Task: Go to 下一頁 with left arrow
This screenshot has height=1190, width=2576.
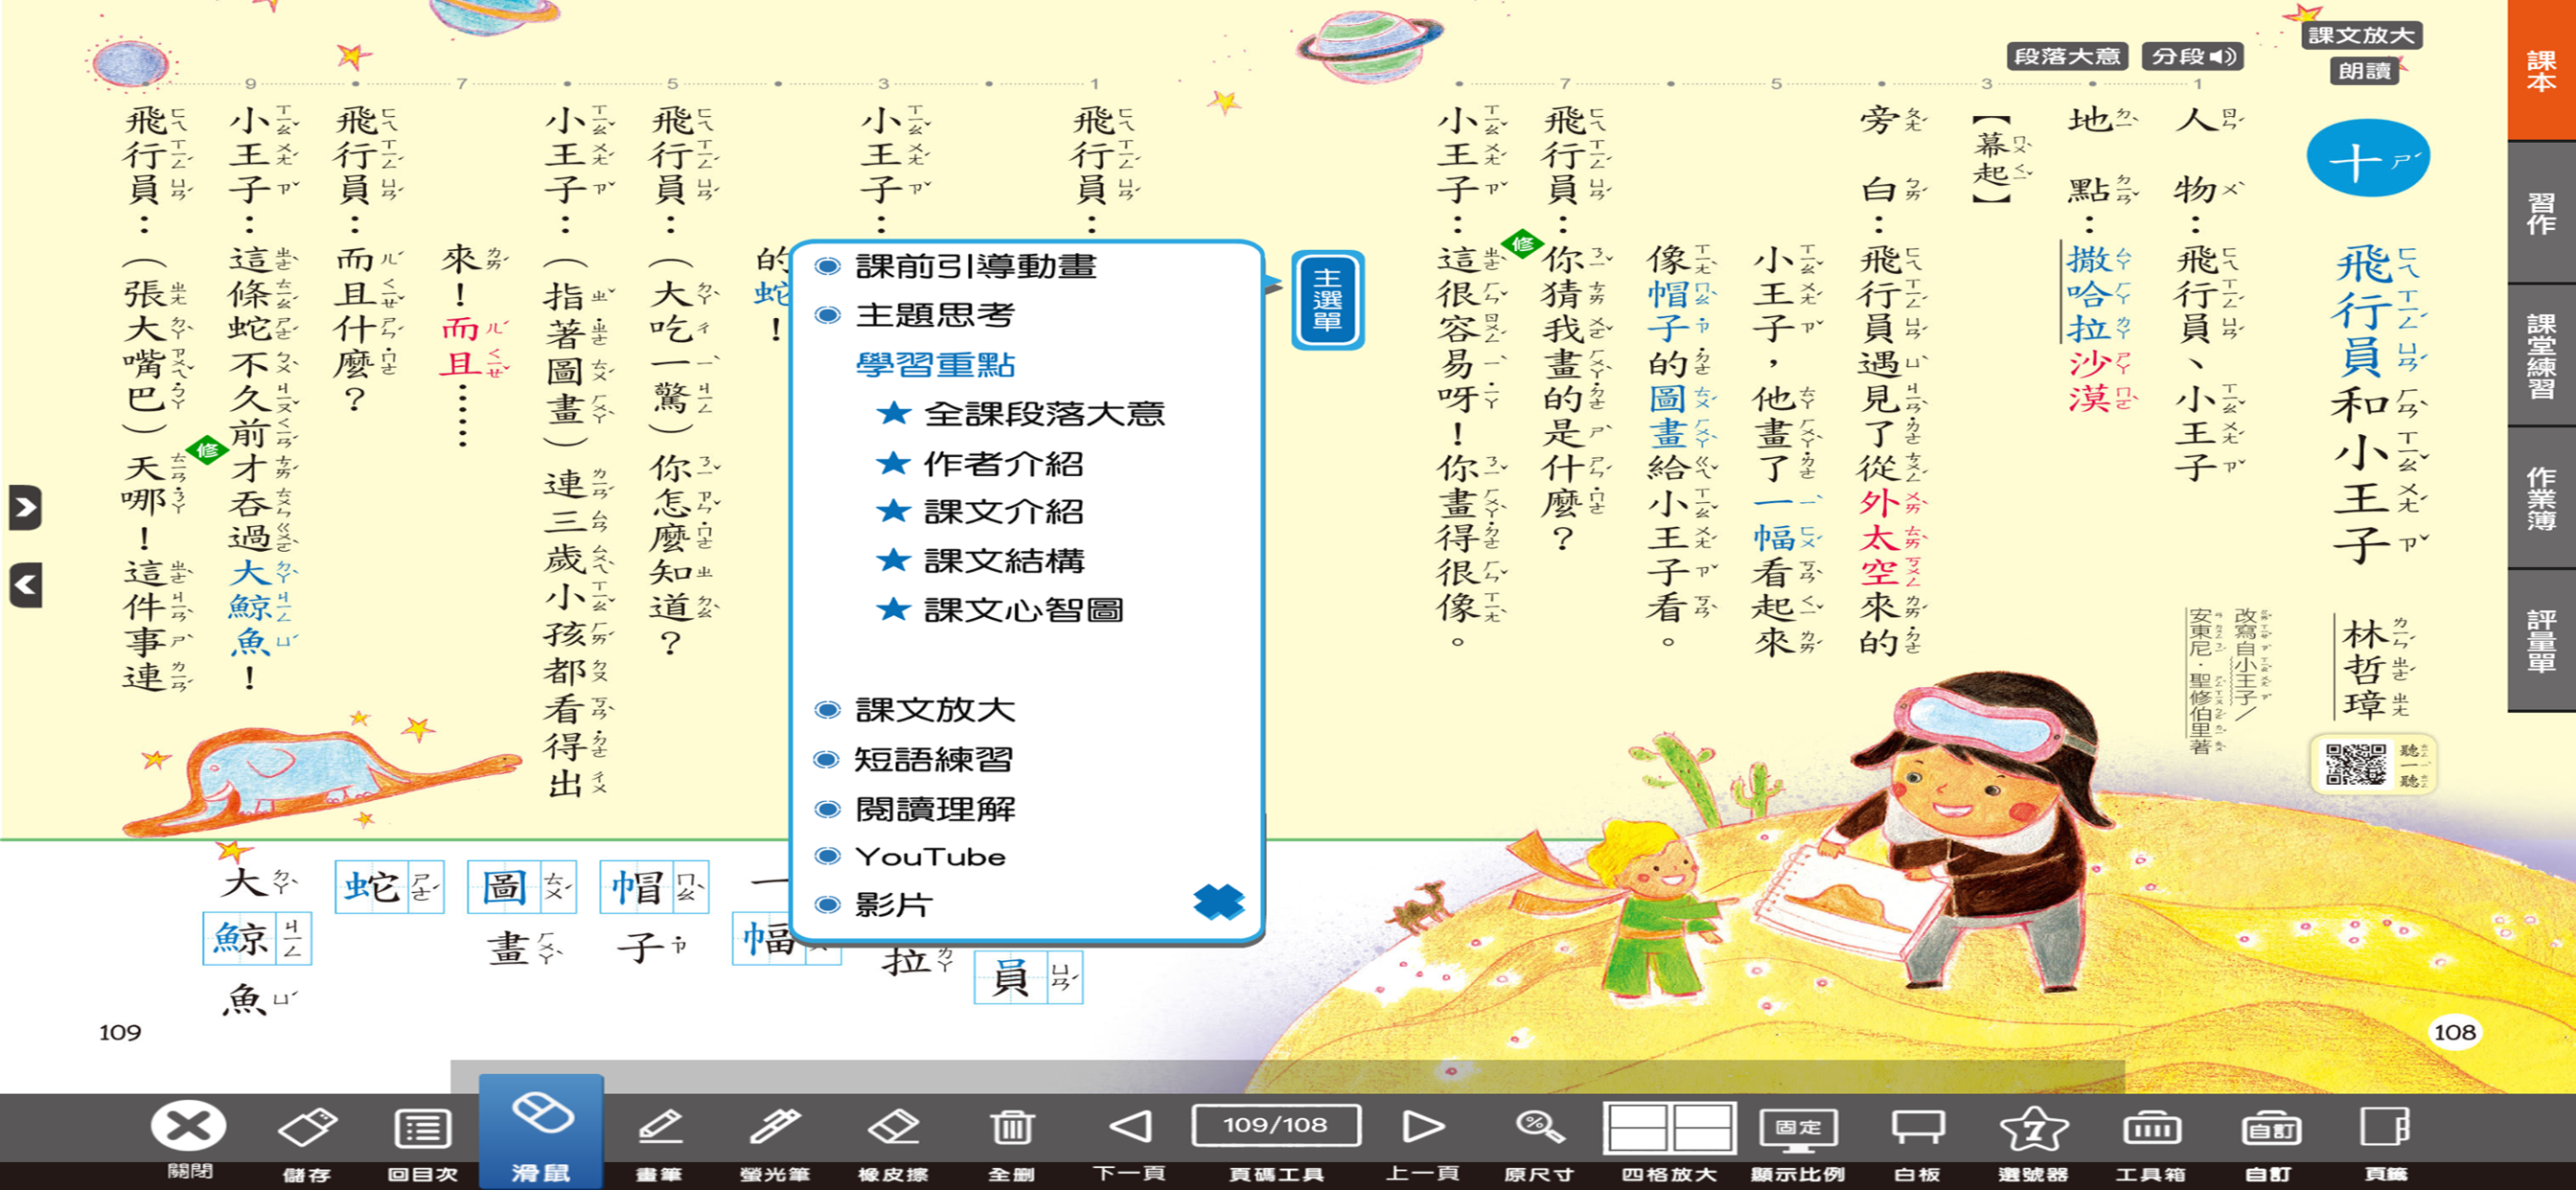Action: [1129, 1127]
